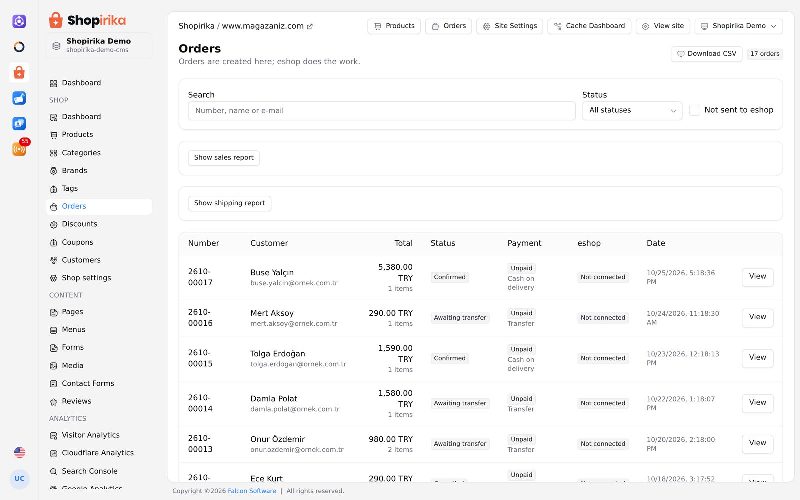Click Shopirika breadcrumb in header
The height and width of the screenshot is (500, 800).
(x=196, y=26)
